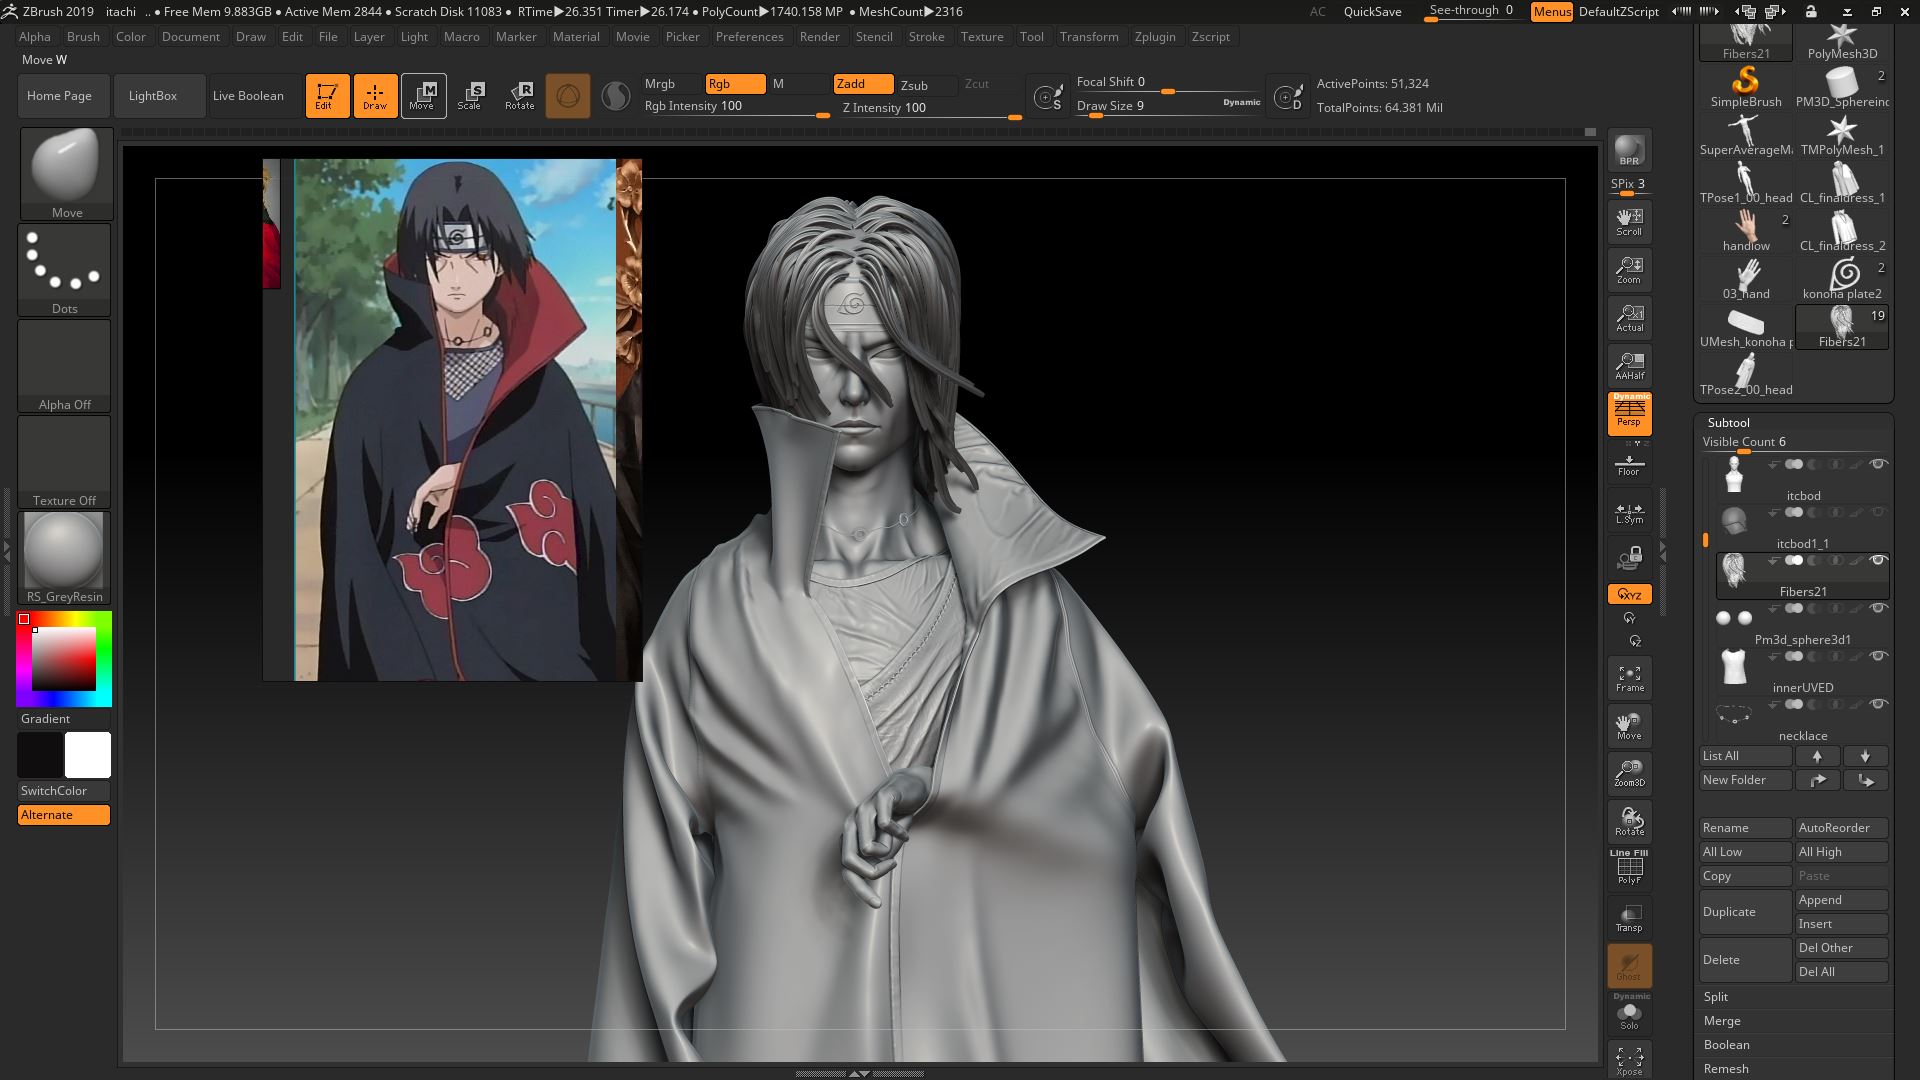This screenshot has width=1920, height=1080.
Task: Click the AAHalf icon
Action: pos(1629,365)
